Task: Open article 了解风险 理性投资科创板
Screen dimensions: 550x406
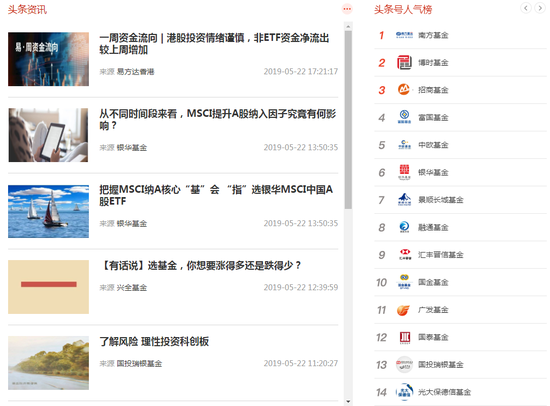Action: (x=154, y=341)
